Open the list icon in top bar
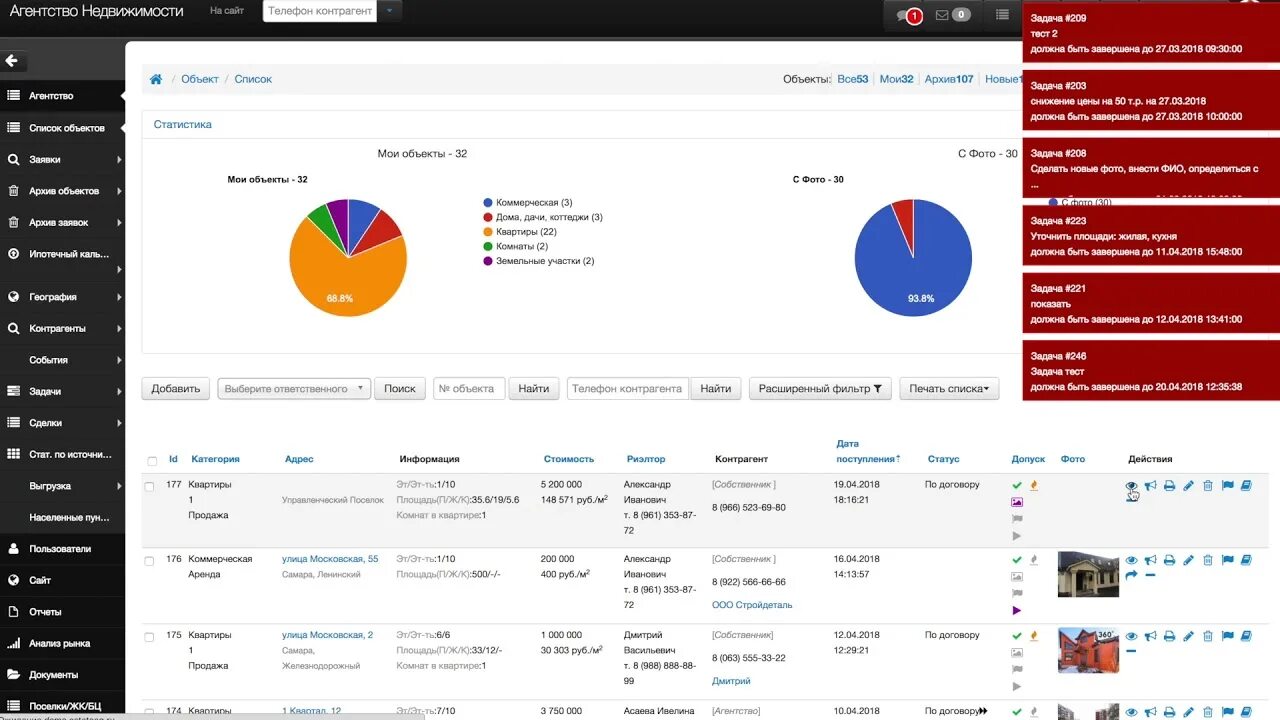The image size is (1280, 720). 1002,15
